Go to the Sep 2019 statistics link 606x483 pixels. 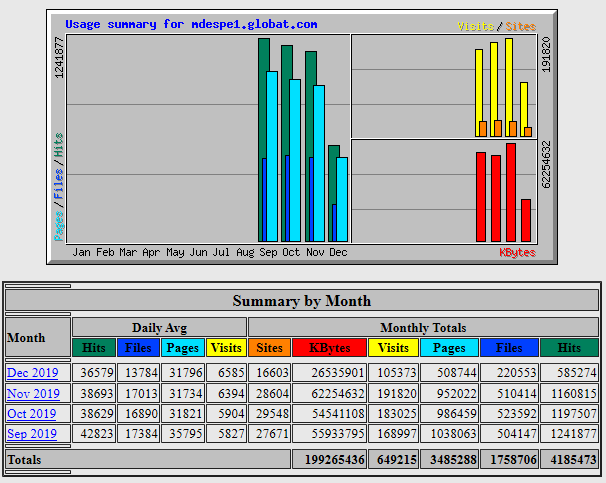point(33,434)
